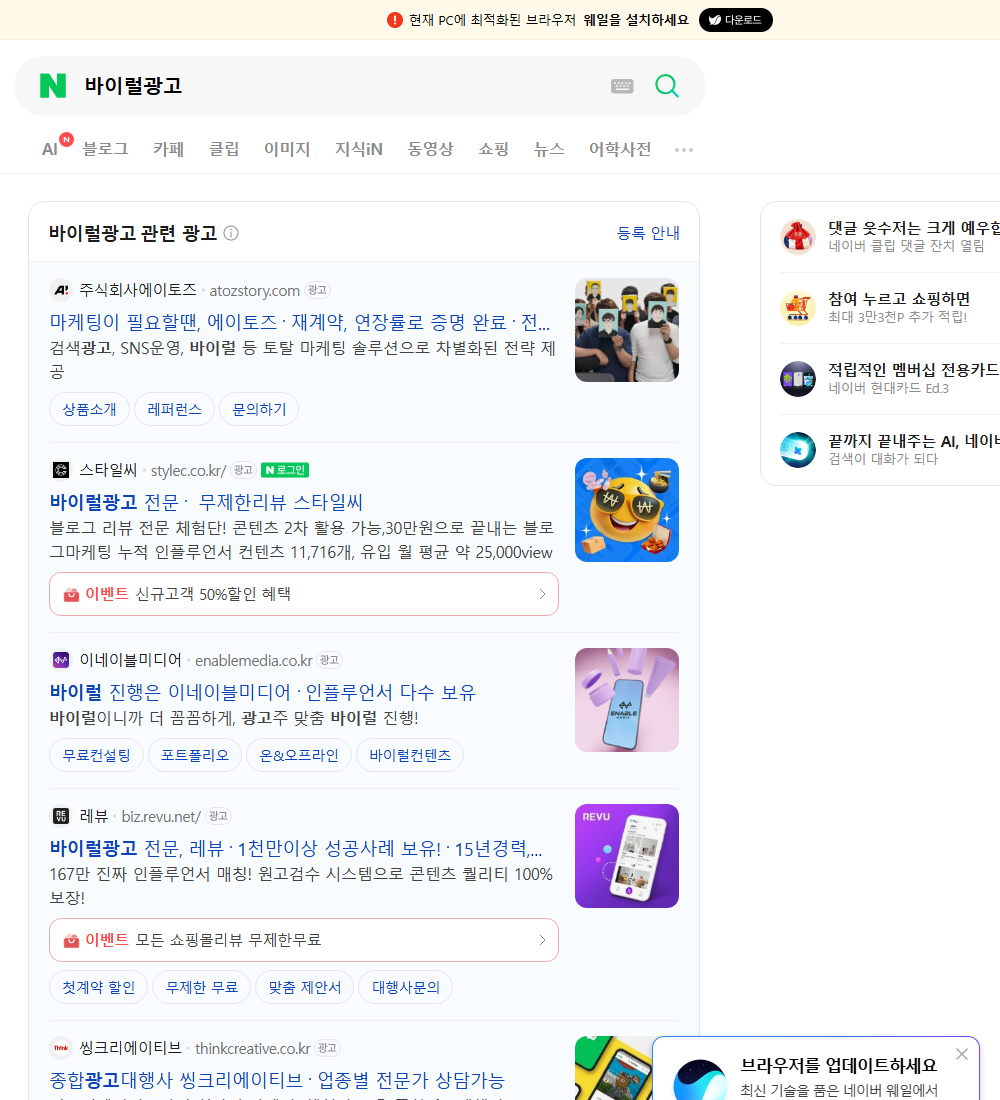The height and width of the screenshot is (1100, 1000).
Task: Click the Whale browser icon in update popup
Action: pos(700,1080)
